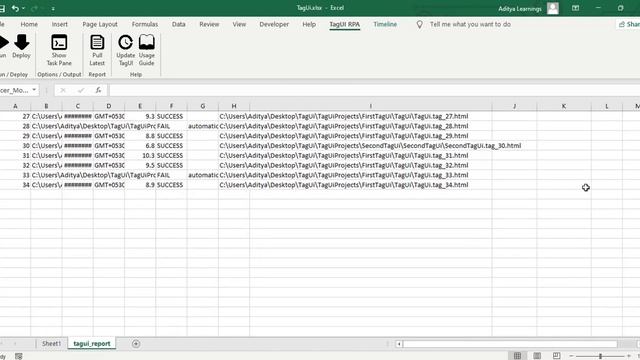Click the zoom slider handle
The image size is (640, 360).
[600, 356]
